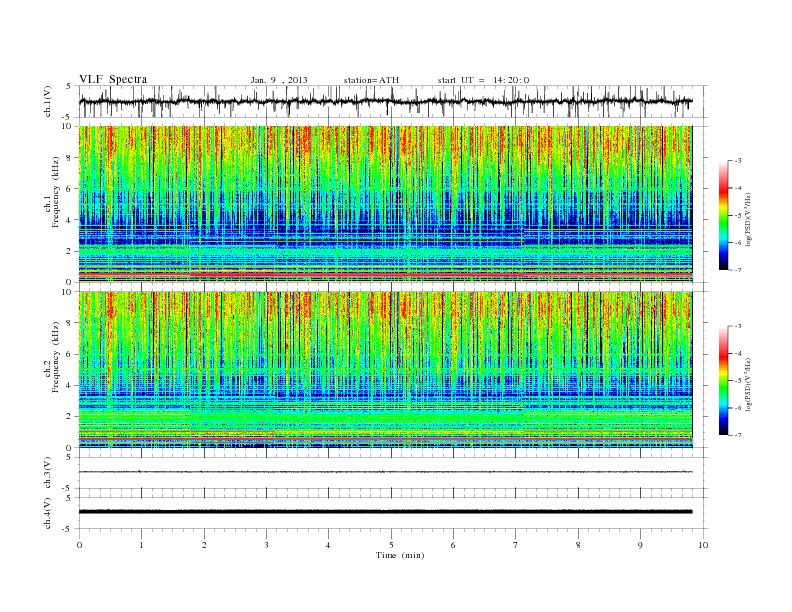This screenshot has width=792, height=612.
Task: Click the "ch.3(V)" waveform axis label
Action: (48, 473)
